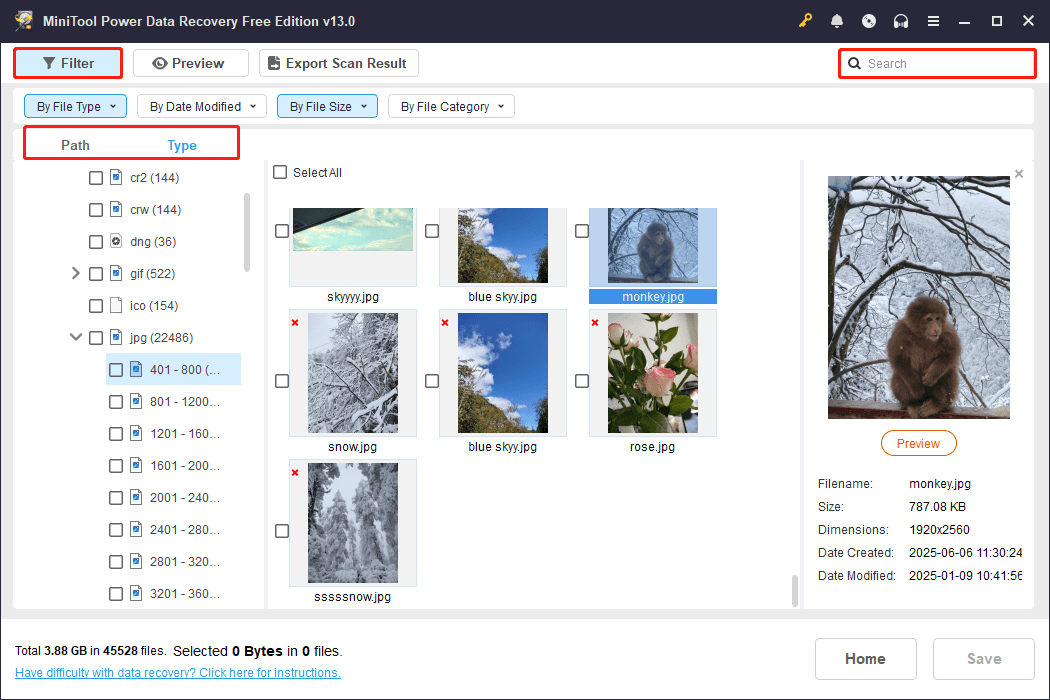
Task: Click the thumbnail grid scrollbar
Action: [794, 590]
